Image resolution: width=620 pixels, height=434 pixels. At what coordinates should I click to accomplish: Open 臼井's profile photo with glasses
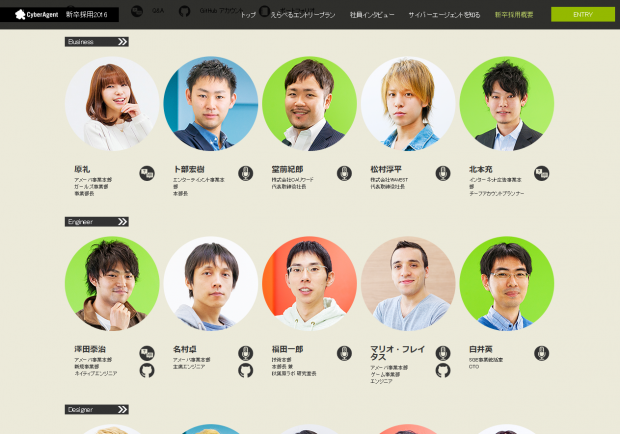pos(507,283)
